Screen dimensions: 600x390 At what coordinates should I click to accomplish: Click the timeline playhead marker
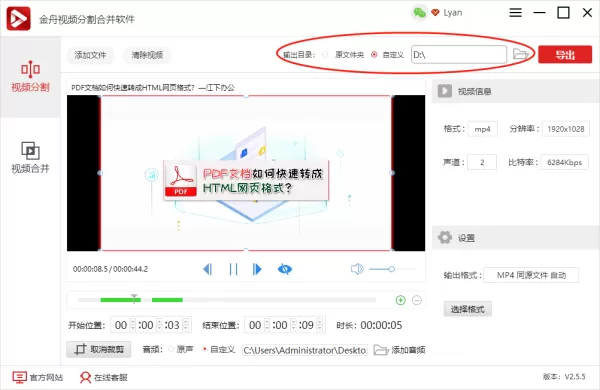pos(134,298)
